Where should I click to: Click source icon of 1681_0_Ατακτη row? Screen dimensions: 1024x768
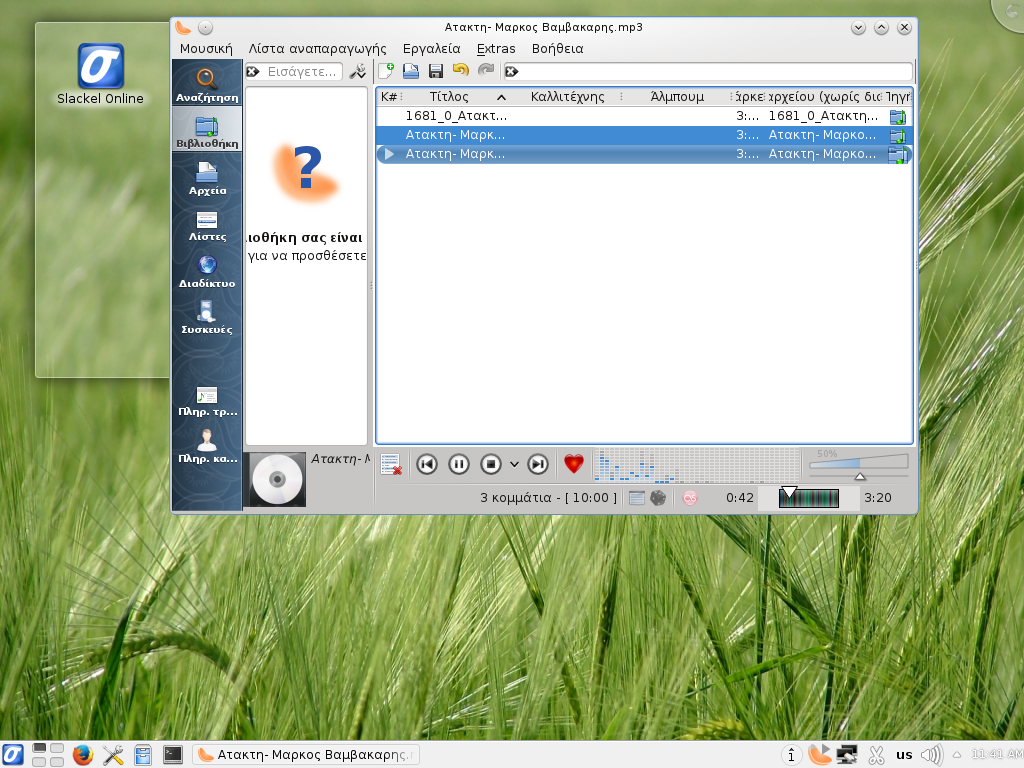pyautogui.click(x=898, y=117)
